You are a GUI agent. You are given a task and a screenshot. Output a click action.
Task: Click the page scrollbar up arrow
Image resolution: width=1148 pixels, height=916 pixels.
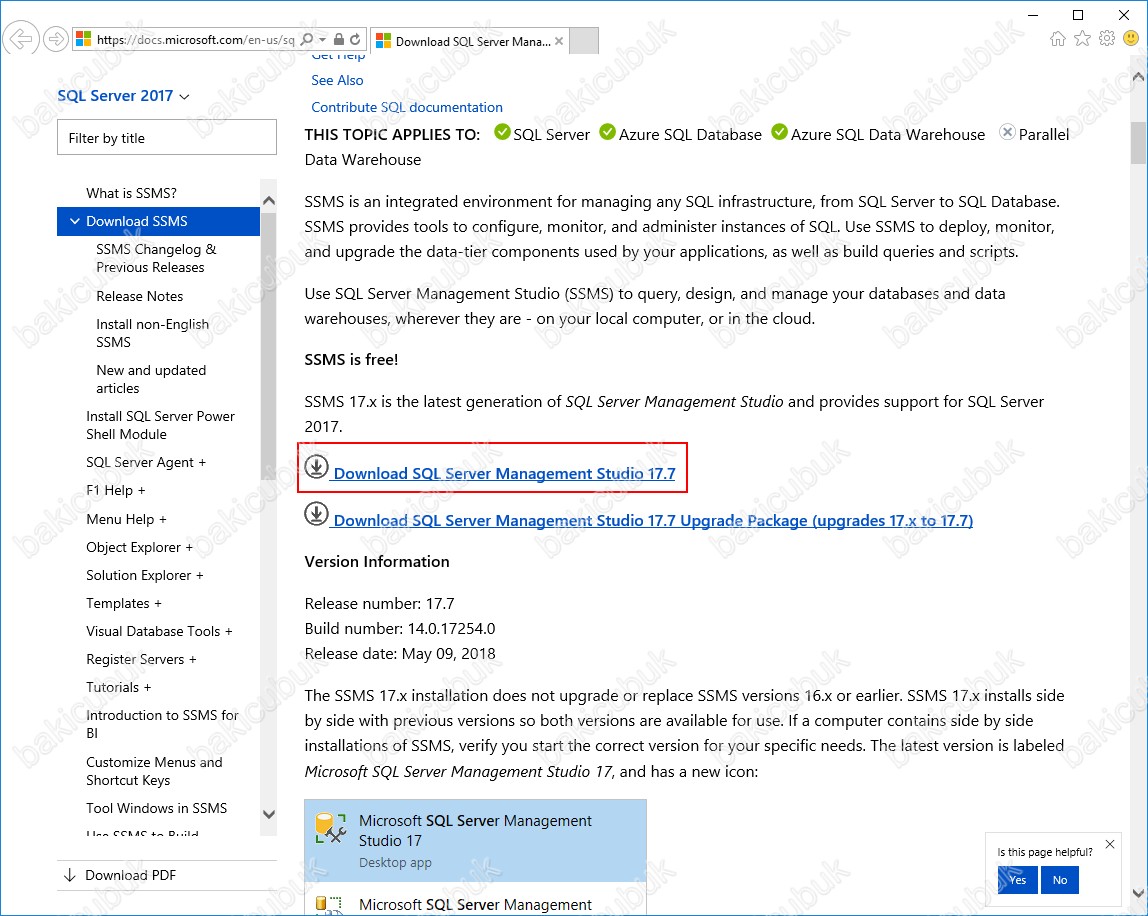pos(1138,76)
